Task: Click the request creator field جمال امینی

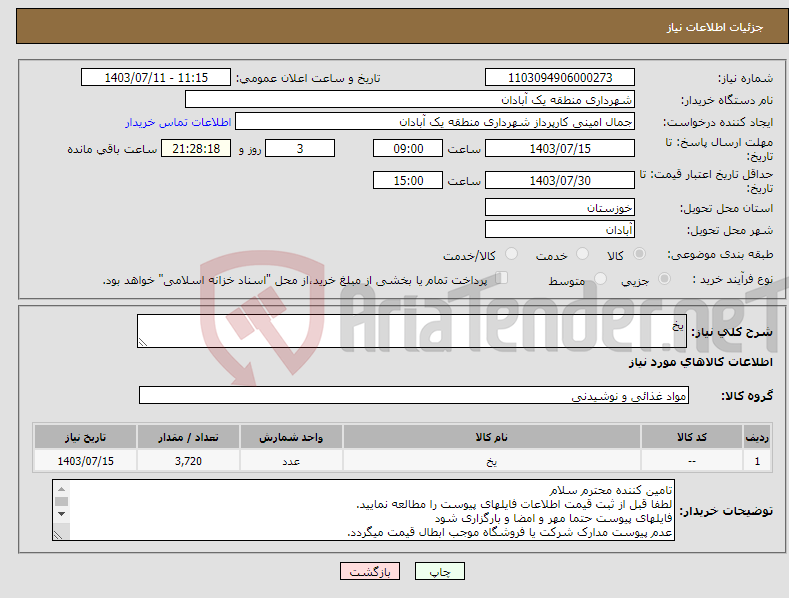Action: click(435, 122)
